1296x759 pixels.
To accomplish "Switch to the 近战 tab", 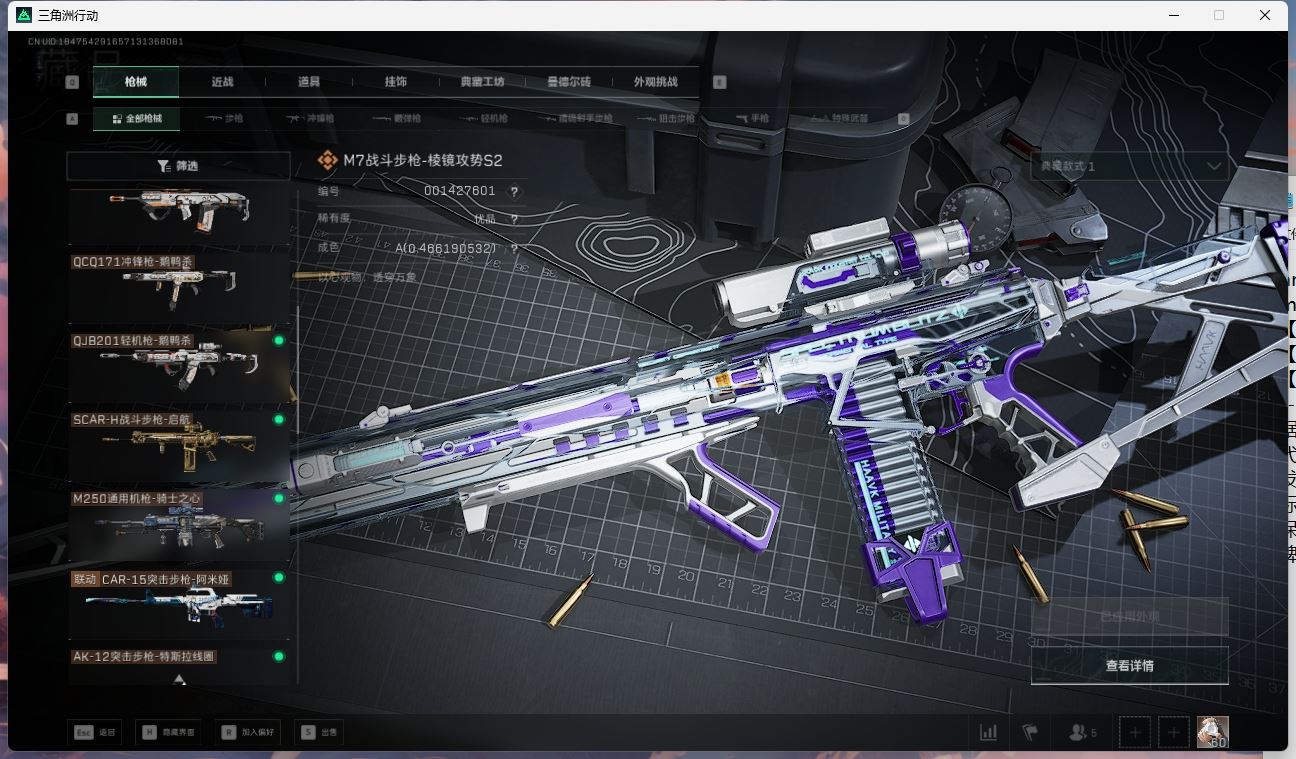I will 221,82.
